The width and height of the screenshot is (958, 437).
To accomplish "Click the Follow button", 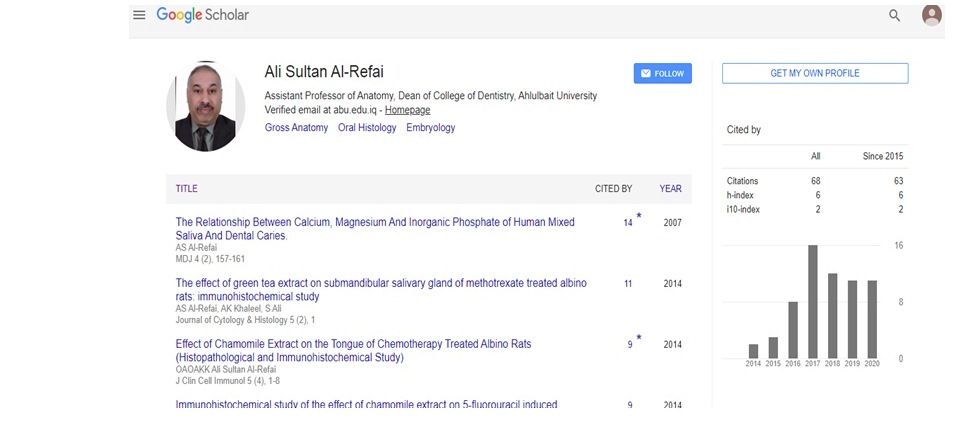I will [662, 73].
